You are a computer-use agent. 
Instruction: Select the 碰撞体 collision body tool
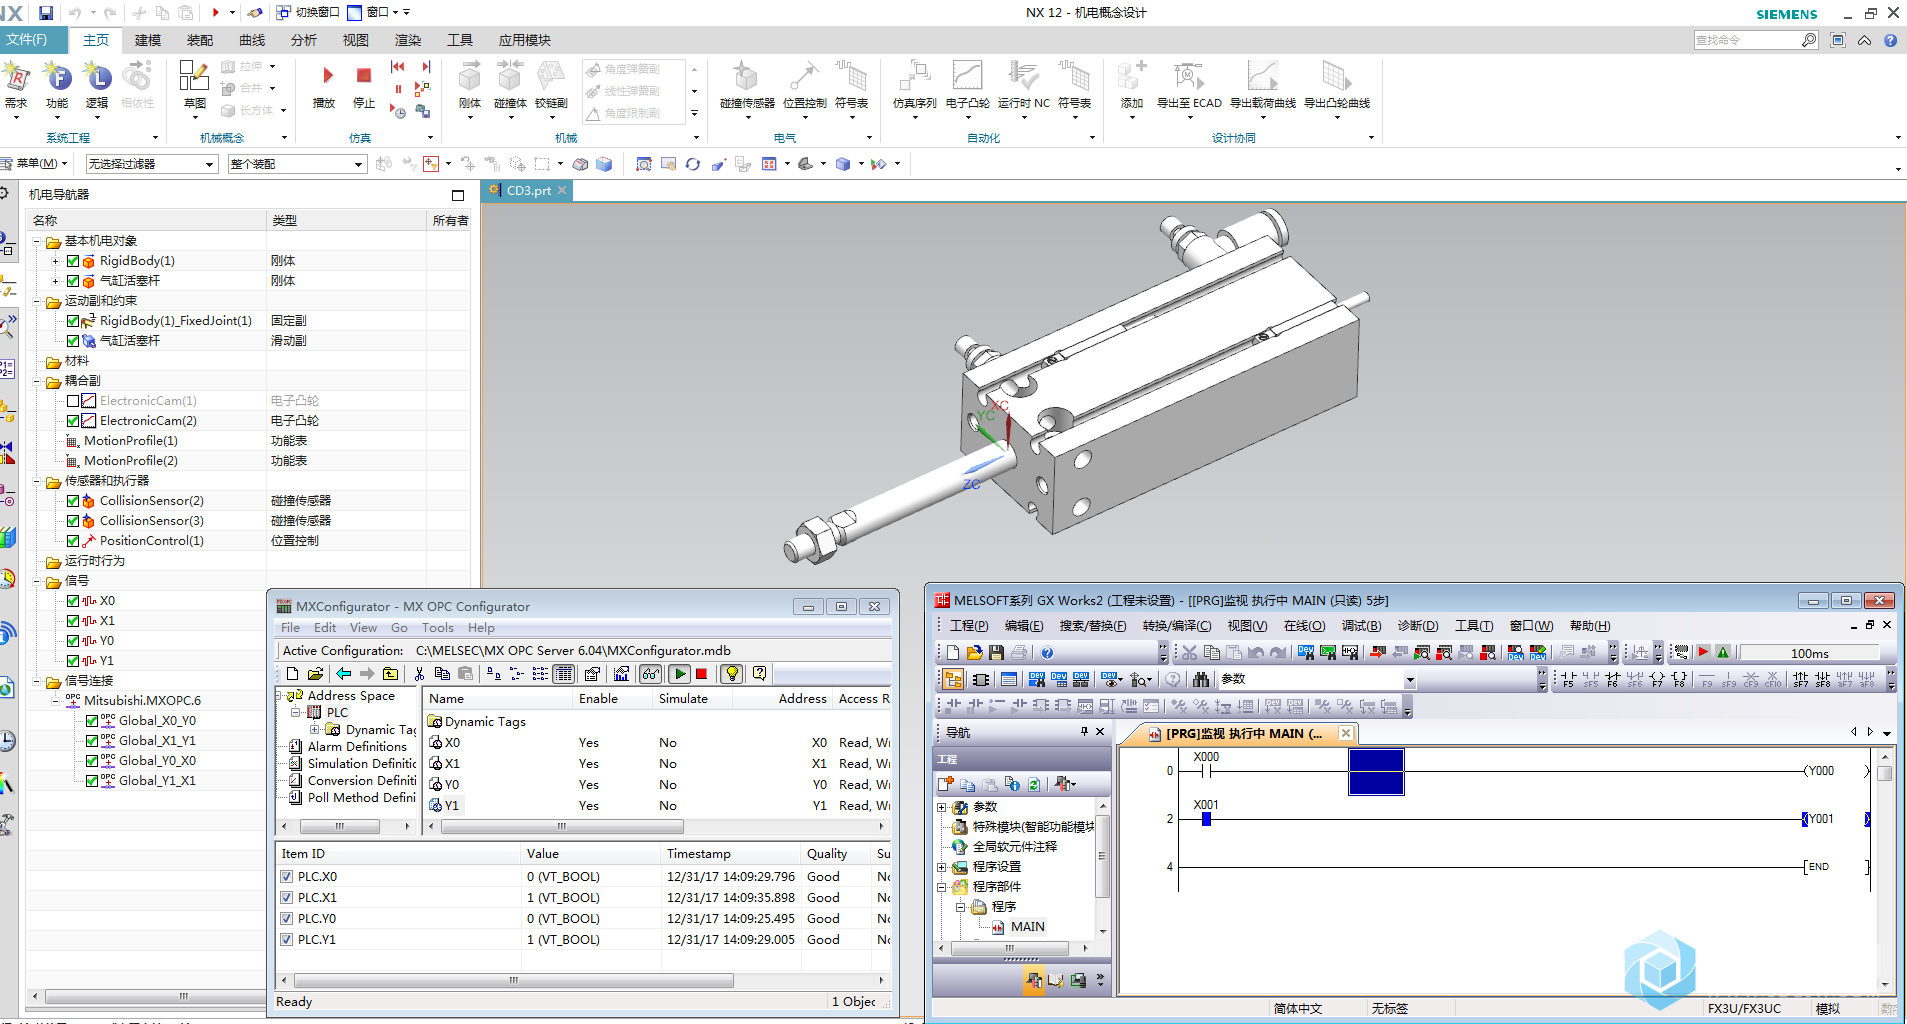tap(510, 76)
